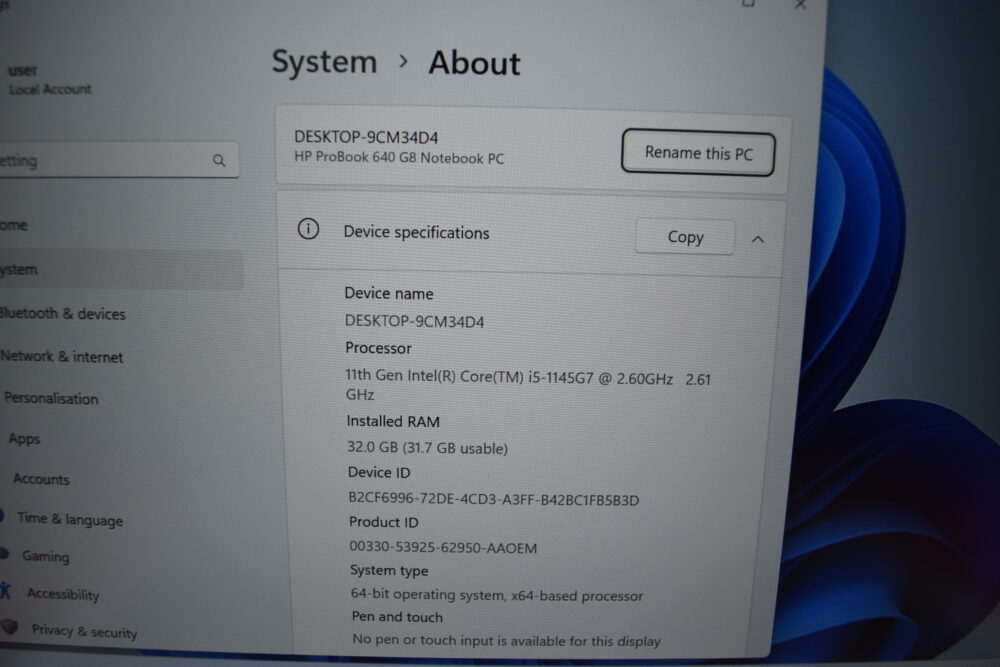
Task: Click the Rename this PC button
Action: (698, 153)
